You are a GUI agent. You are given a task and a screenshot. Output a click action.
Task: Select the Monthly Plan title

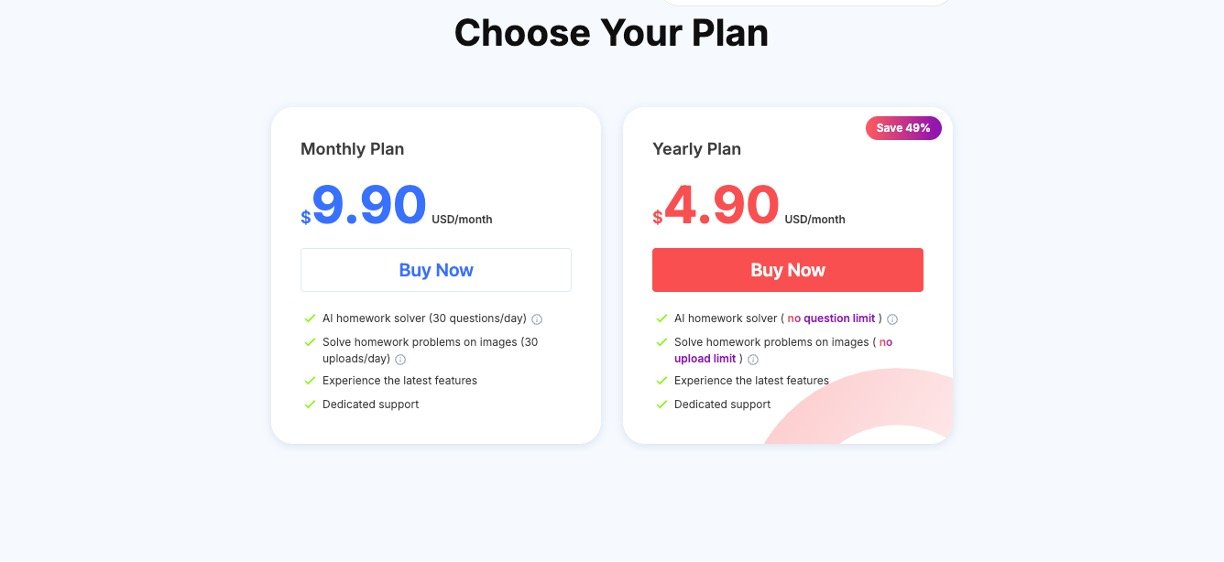point(352,149)
